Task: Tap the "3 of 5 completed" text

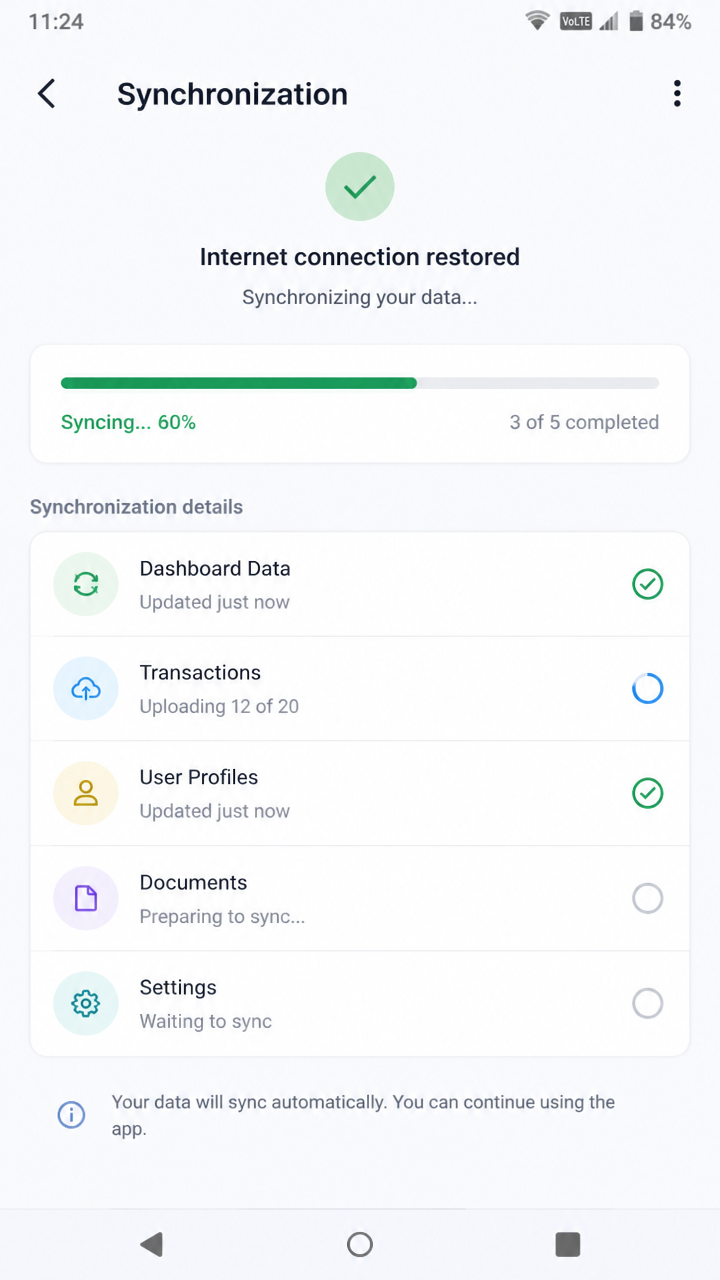Action: [x=584, y=422]
